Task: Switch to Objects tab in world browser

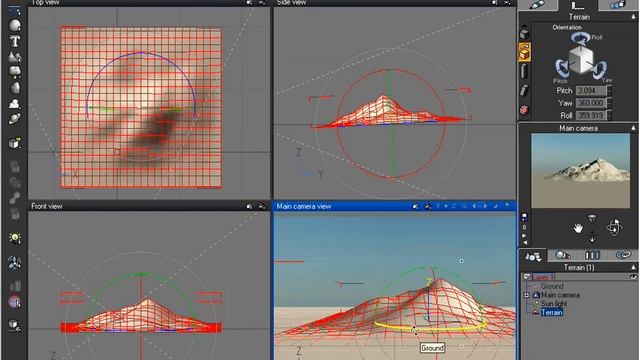Action: coord(533,256)
